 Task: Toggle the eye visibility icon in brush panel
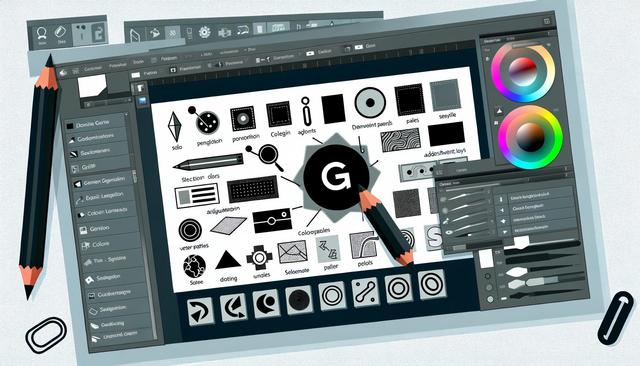point(449,233)
